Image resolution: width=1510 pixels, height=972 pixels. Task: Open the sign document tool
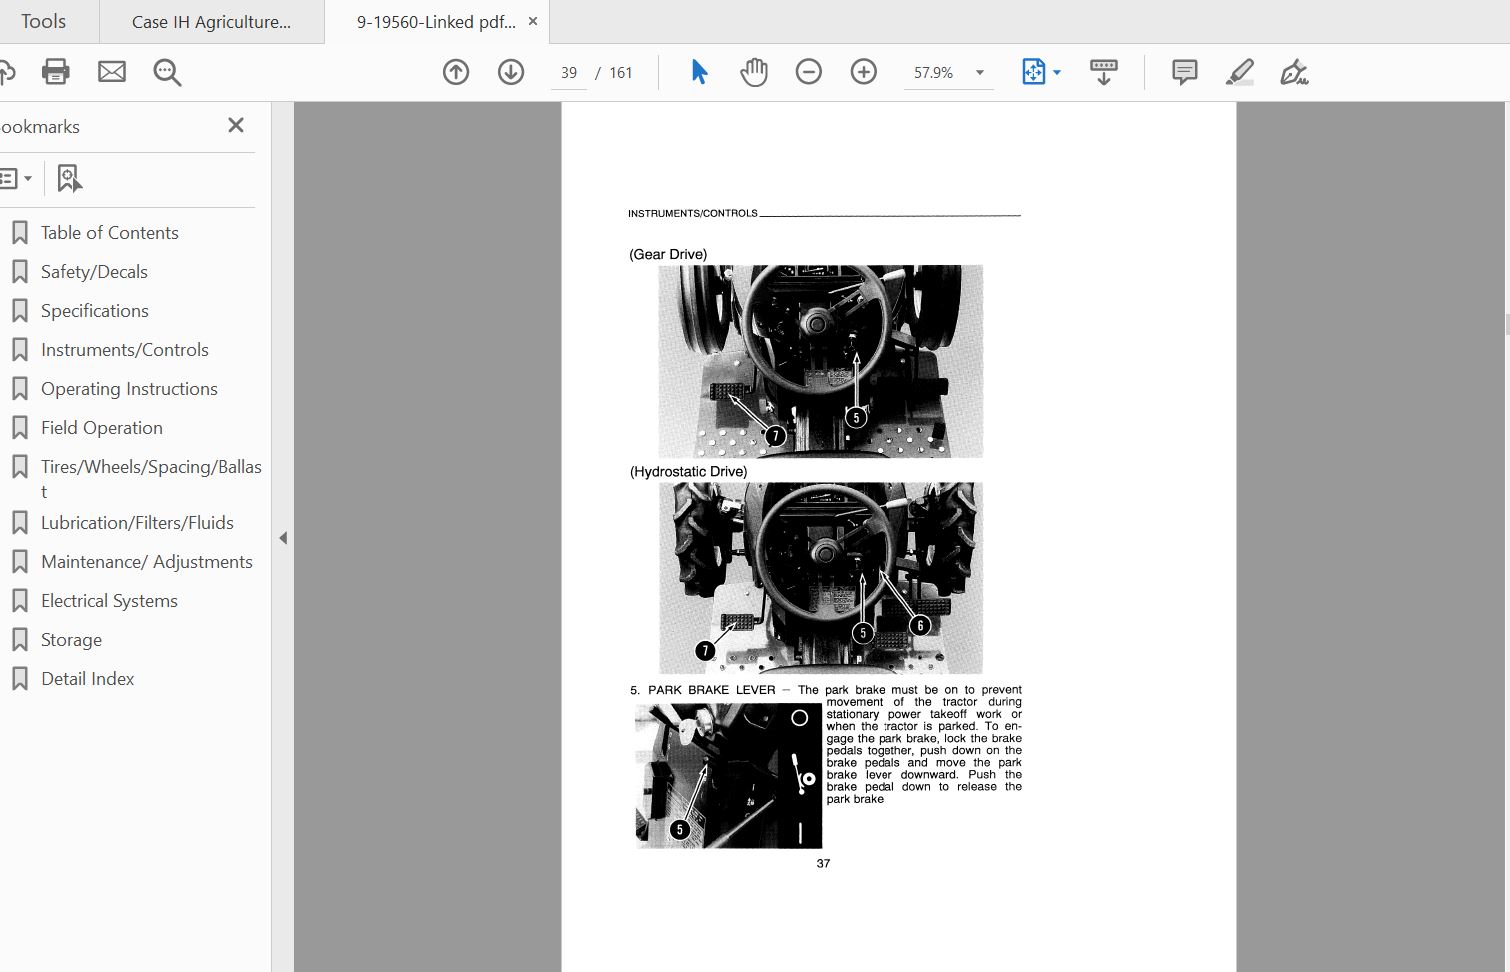1294,72
